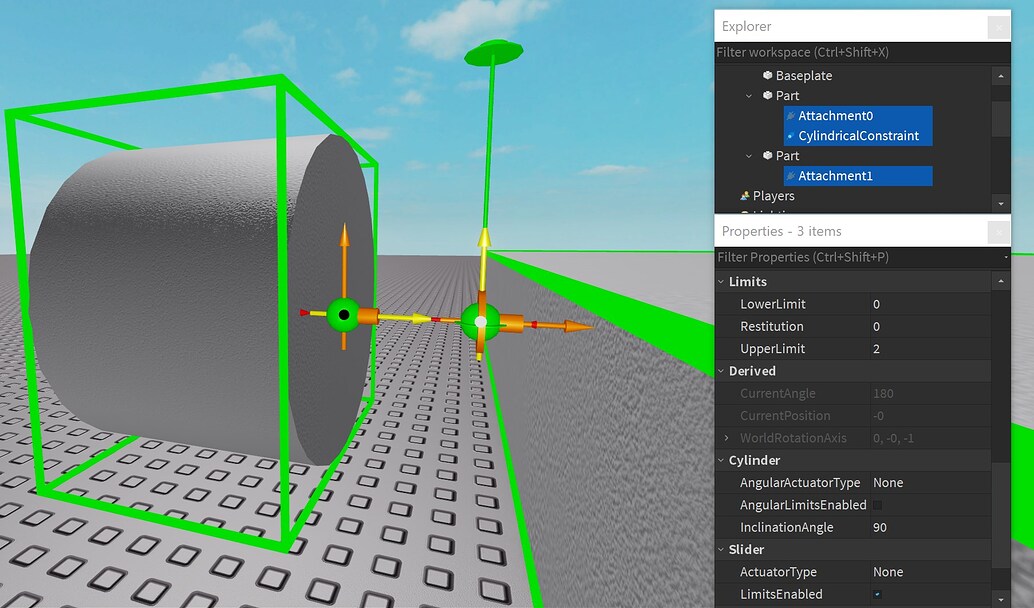The width and height of the screenshot is (1034, 608).
Task: Select Attachment0 in the Explorer tree
Action: [x=836, y=116]
